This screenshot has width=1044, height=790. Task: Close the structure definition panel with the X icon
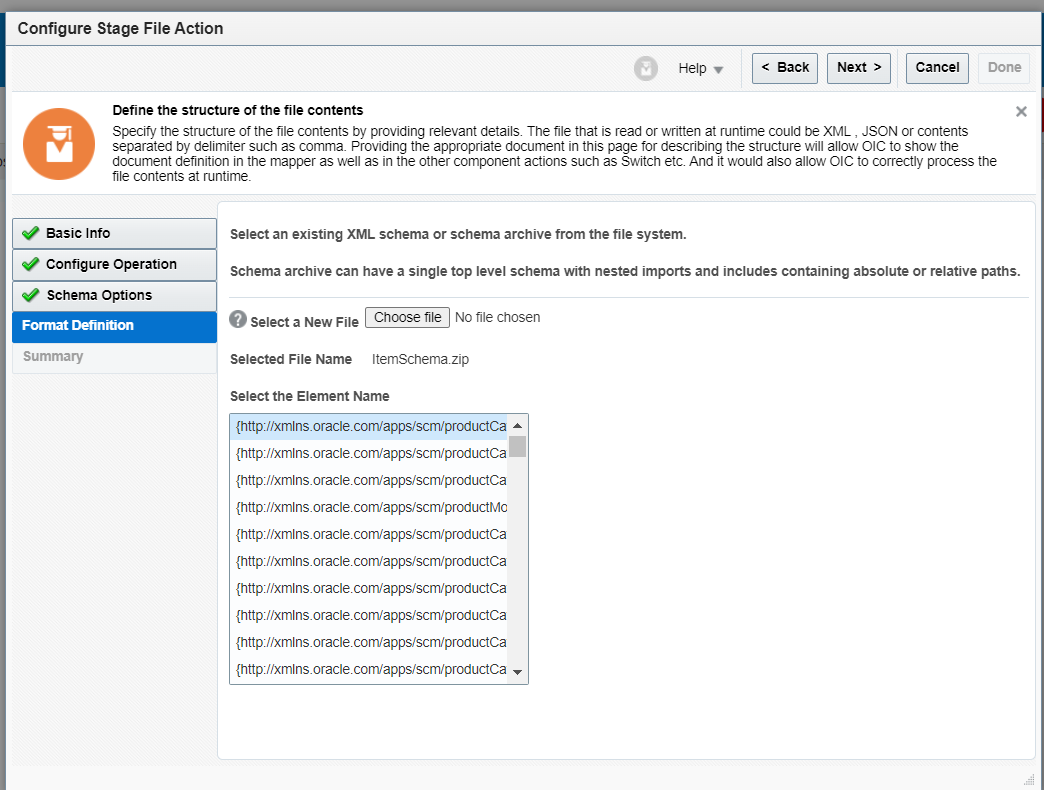1021,111
